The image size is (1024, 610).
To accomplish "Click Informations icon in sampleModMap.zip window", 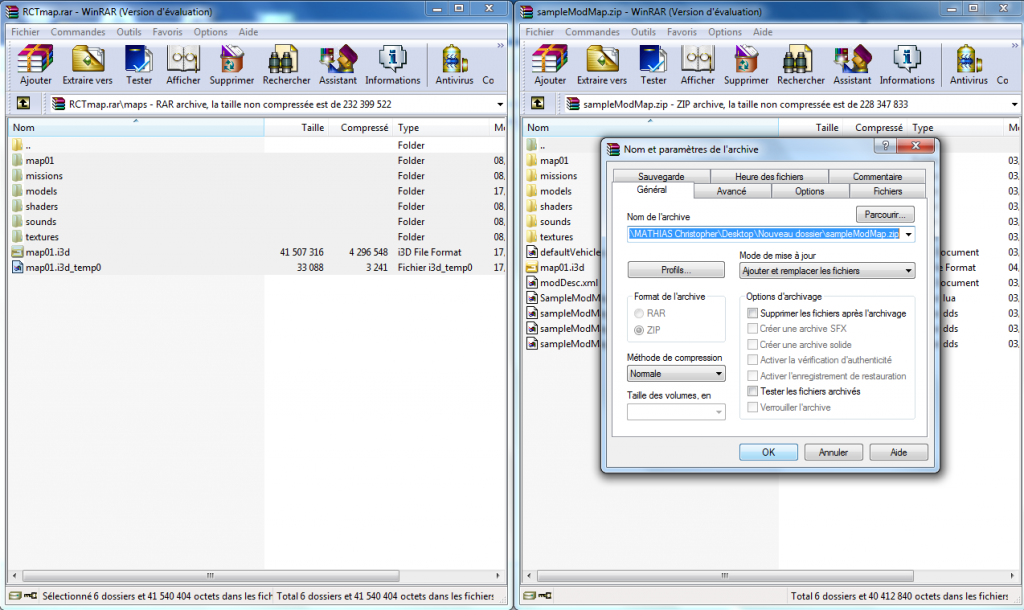I will point(907,65).
